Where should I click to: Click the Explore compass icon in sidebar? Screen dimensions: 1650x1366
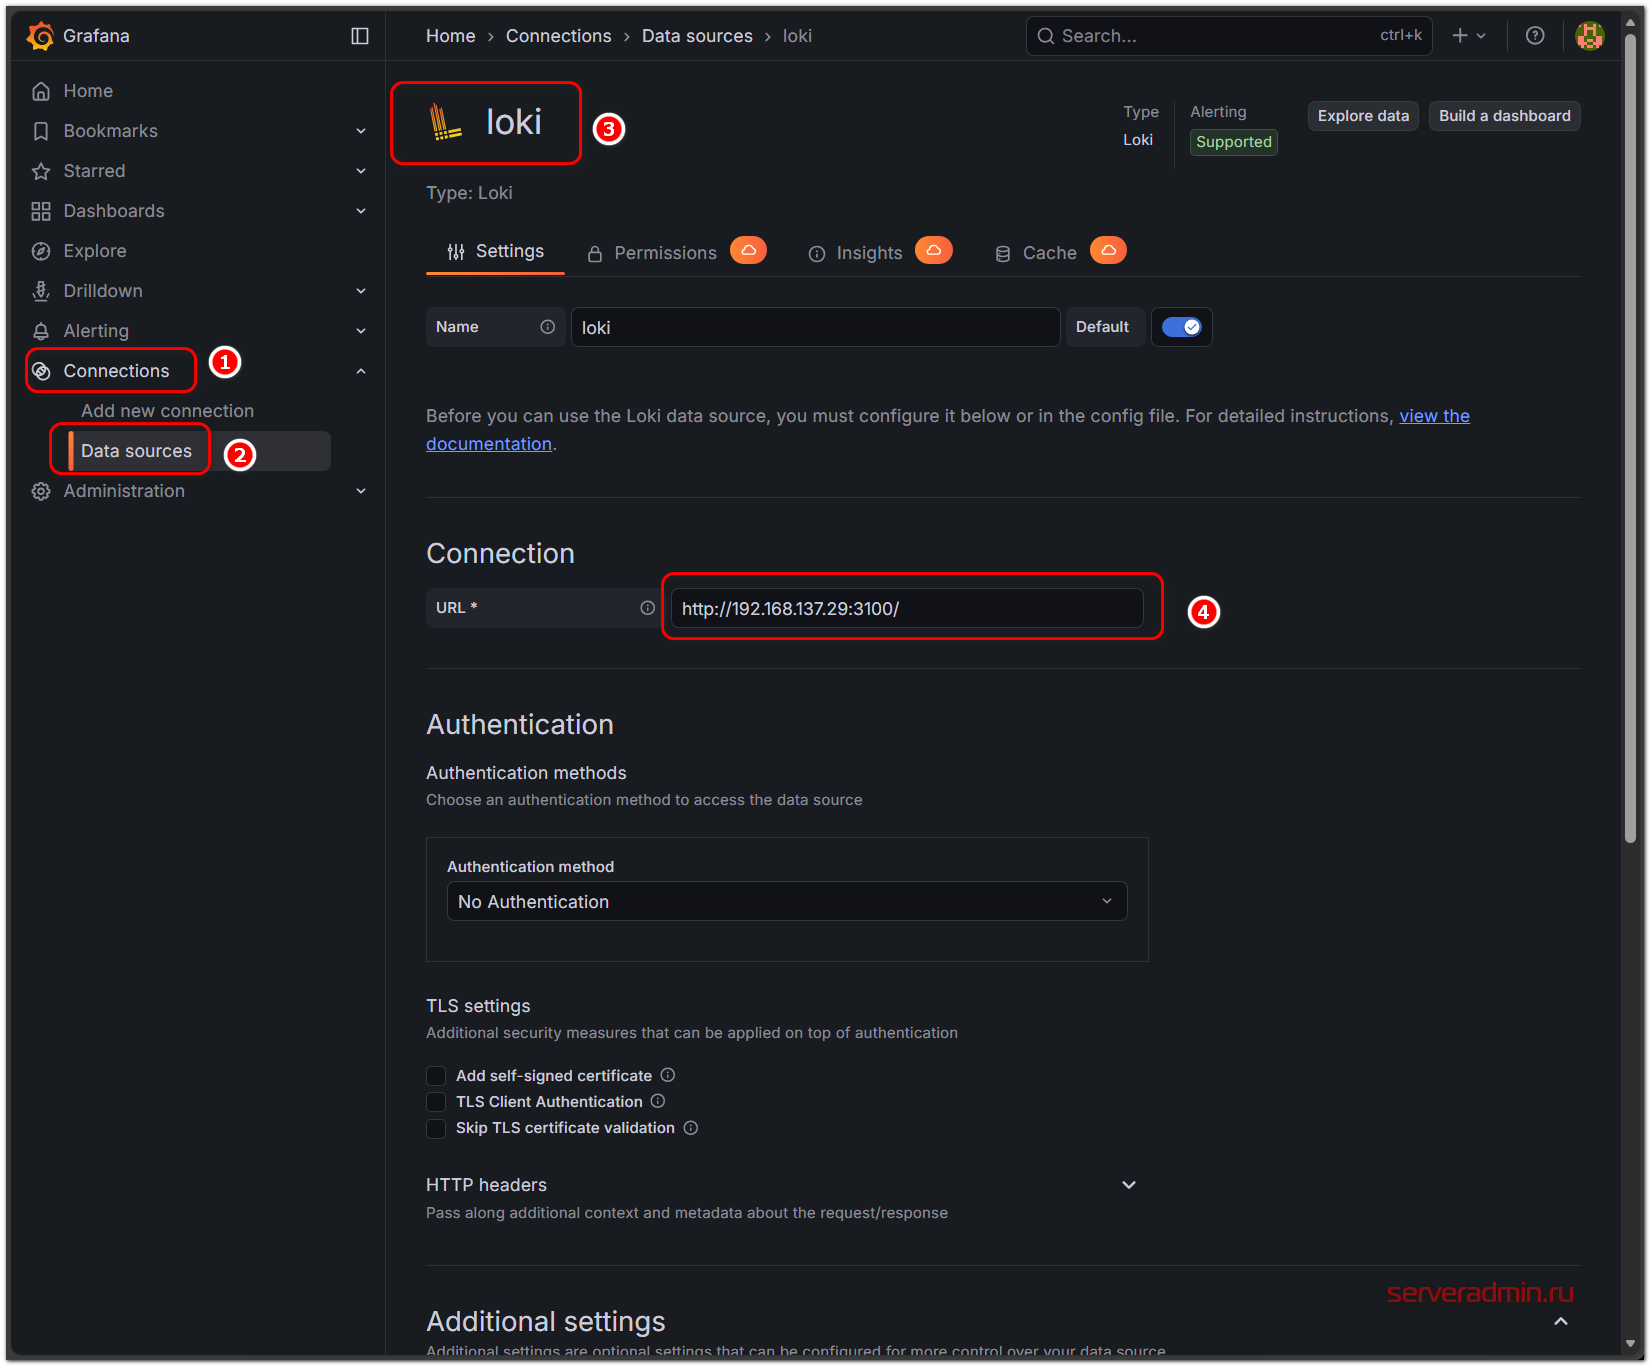click(x=41, y=251)
